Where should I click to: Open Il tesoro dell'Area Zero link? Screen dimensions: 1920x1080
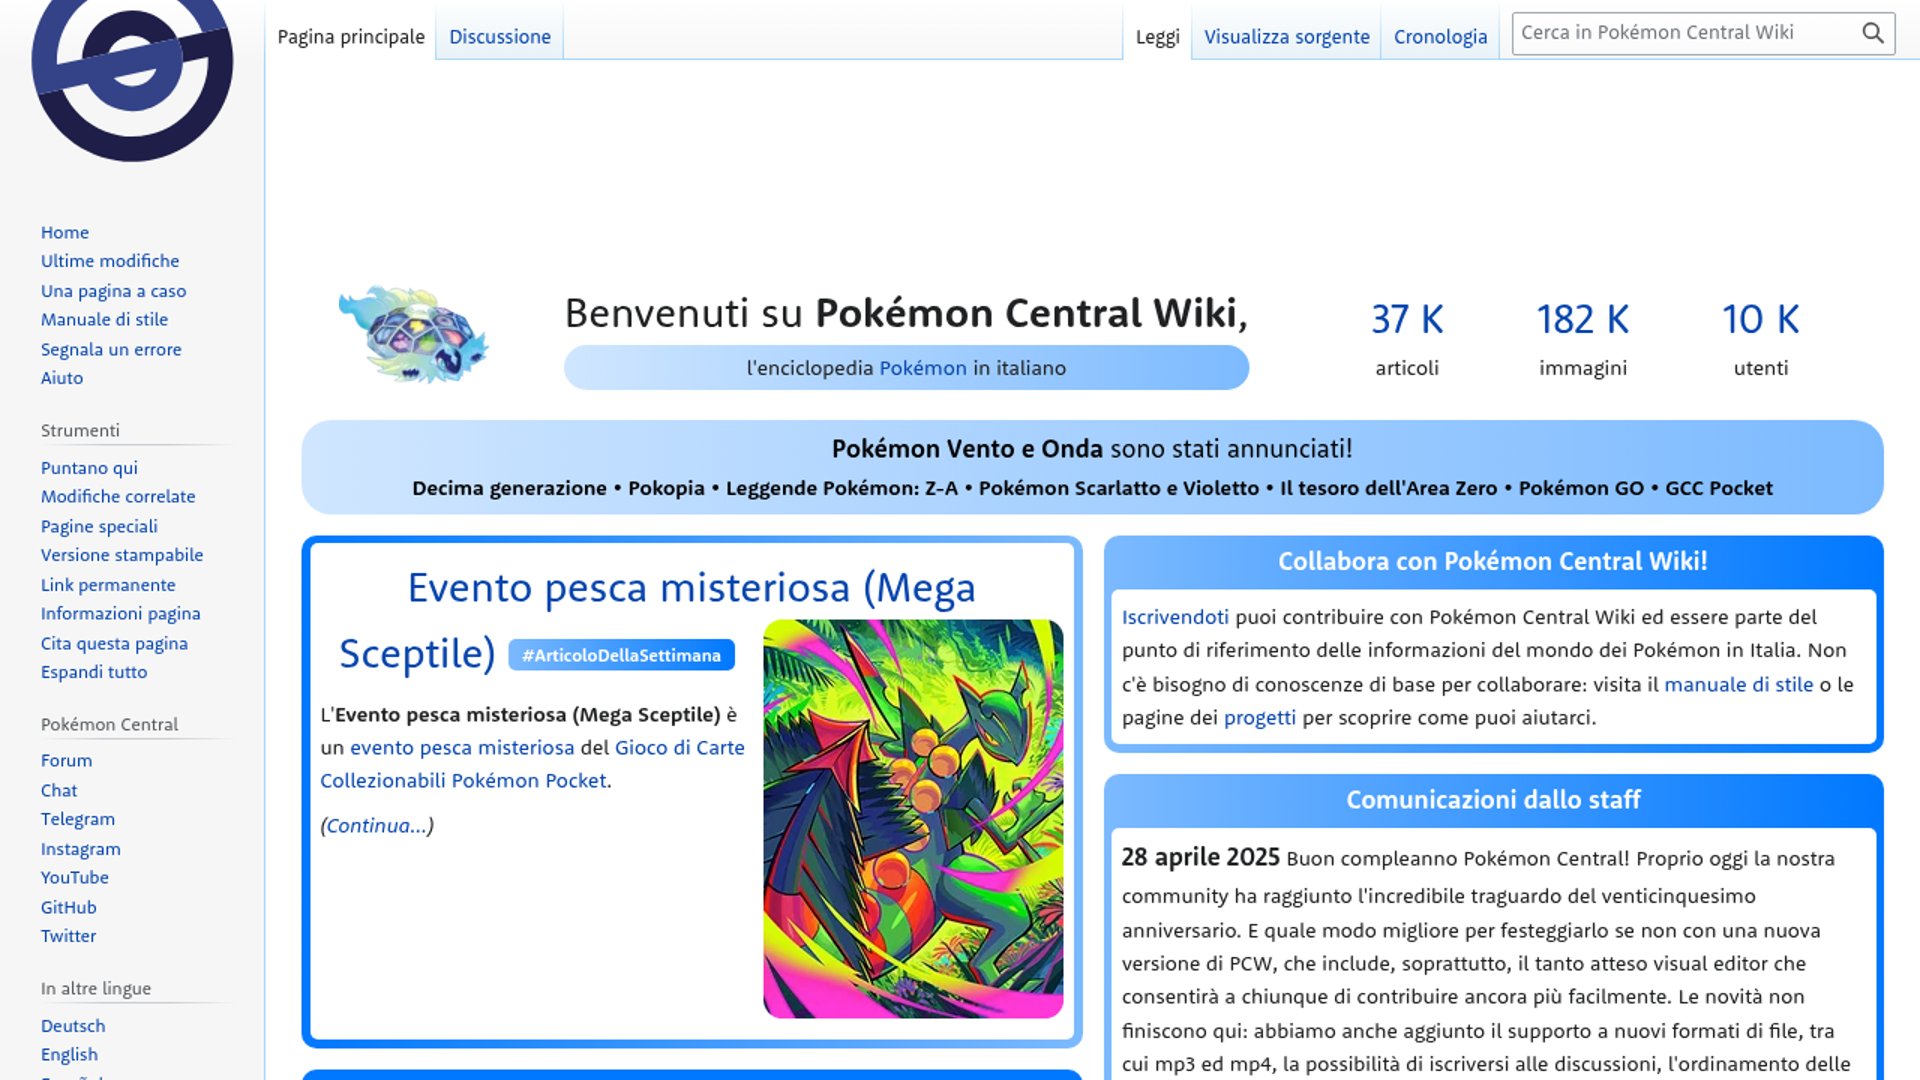pos(1389,488)
